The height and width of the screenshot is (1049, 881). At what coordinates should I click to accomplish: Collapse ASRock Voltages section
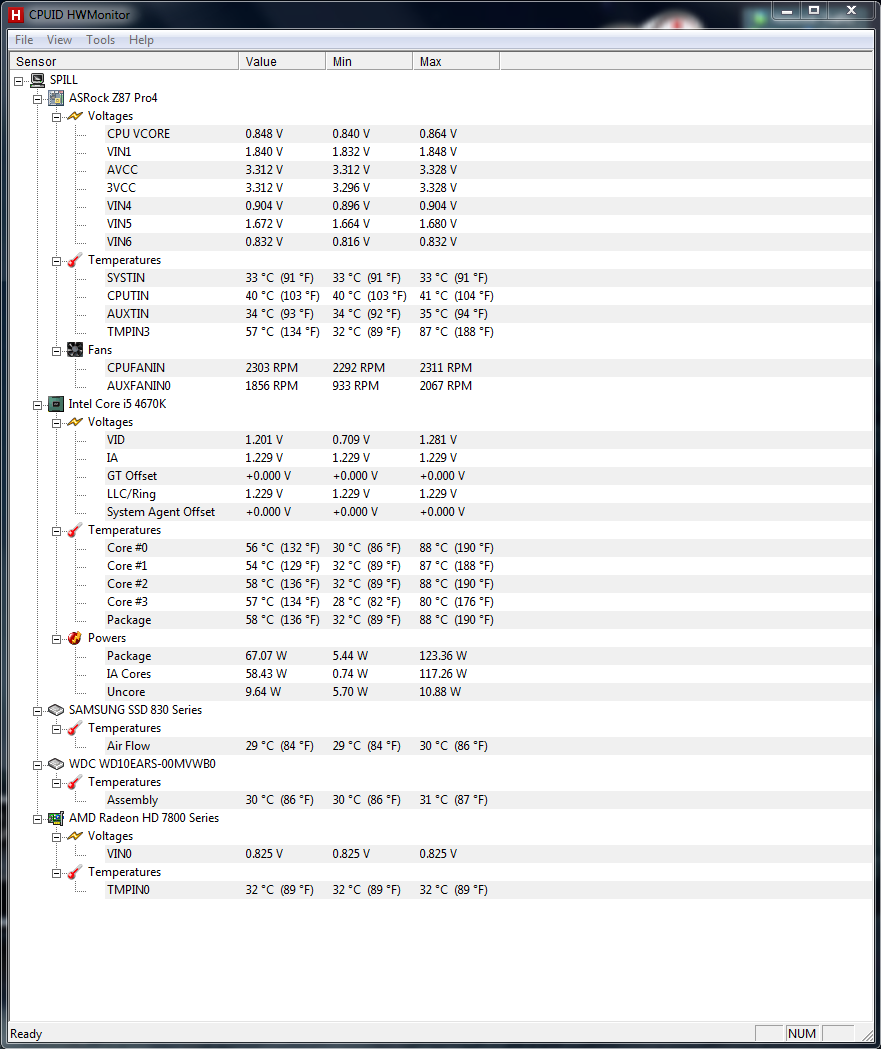click(x=57, y=117)
